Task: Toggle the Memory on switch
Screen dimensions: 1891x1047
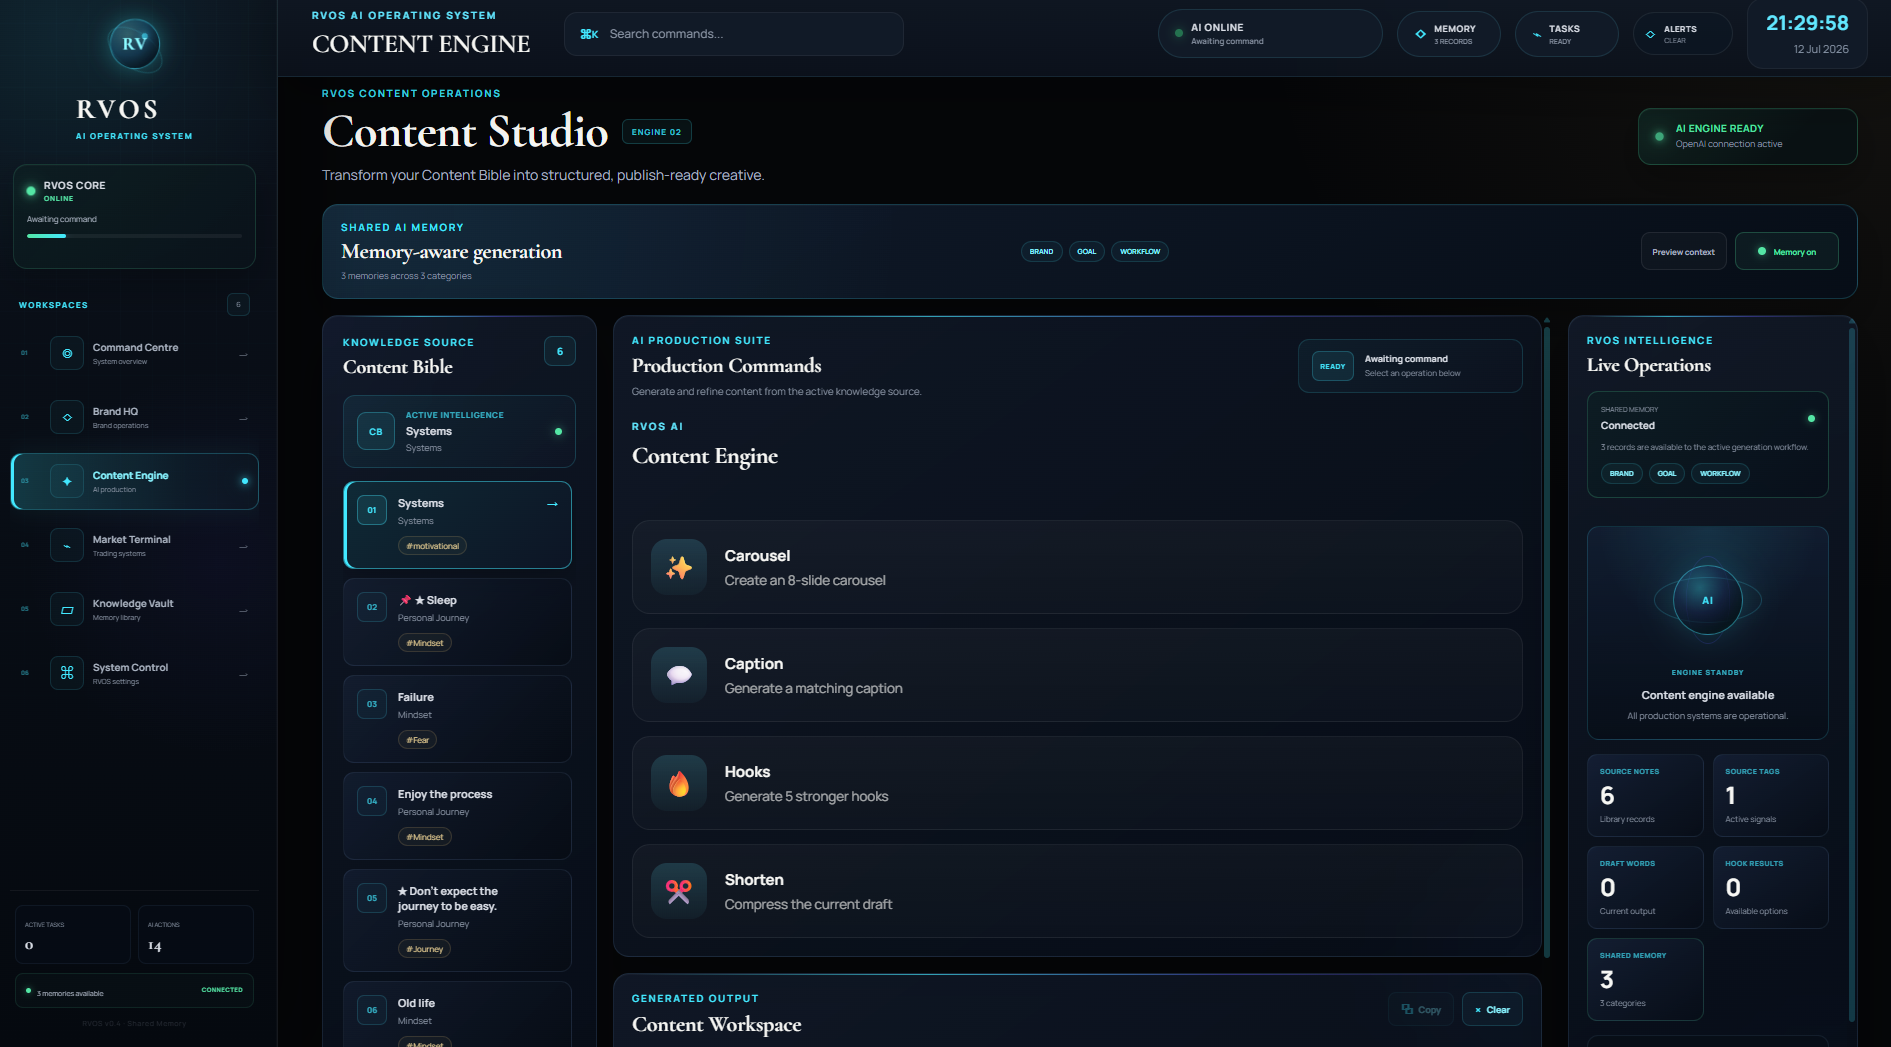Action: click(x=1786, y=252)
